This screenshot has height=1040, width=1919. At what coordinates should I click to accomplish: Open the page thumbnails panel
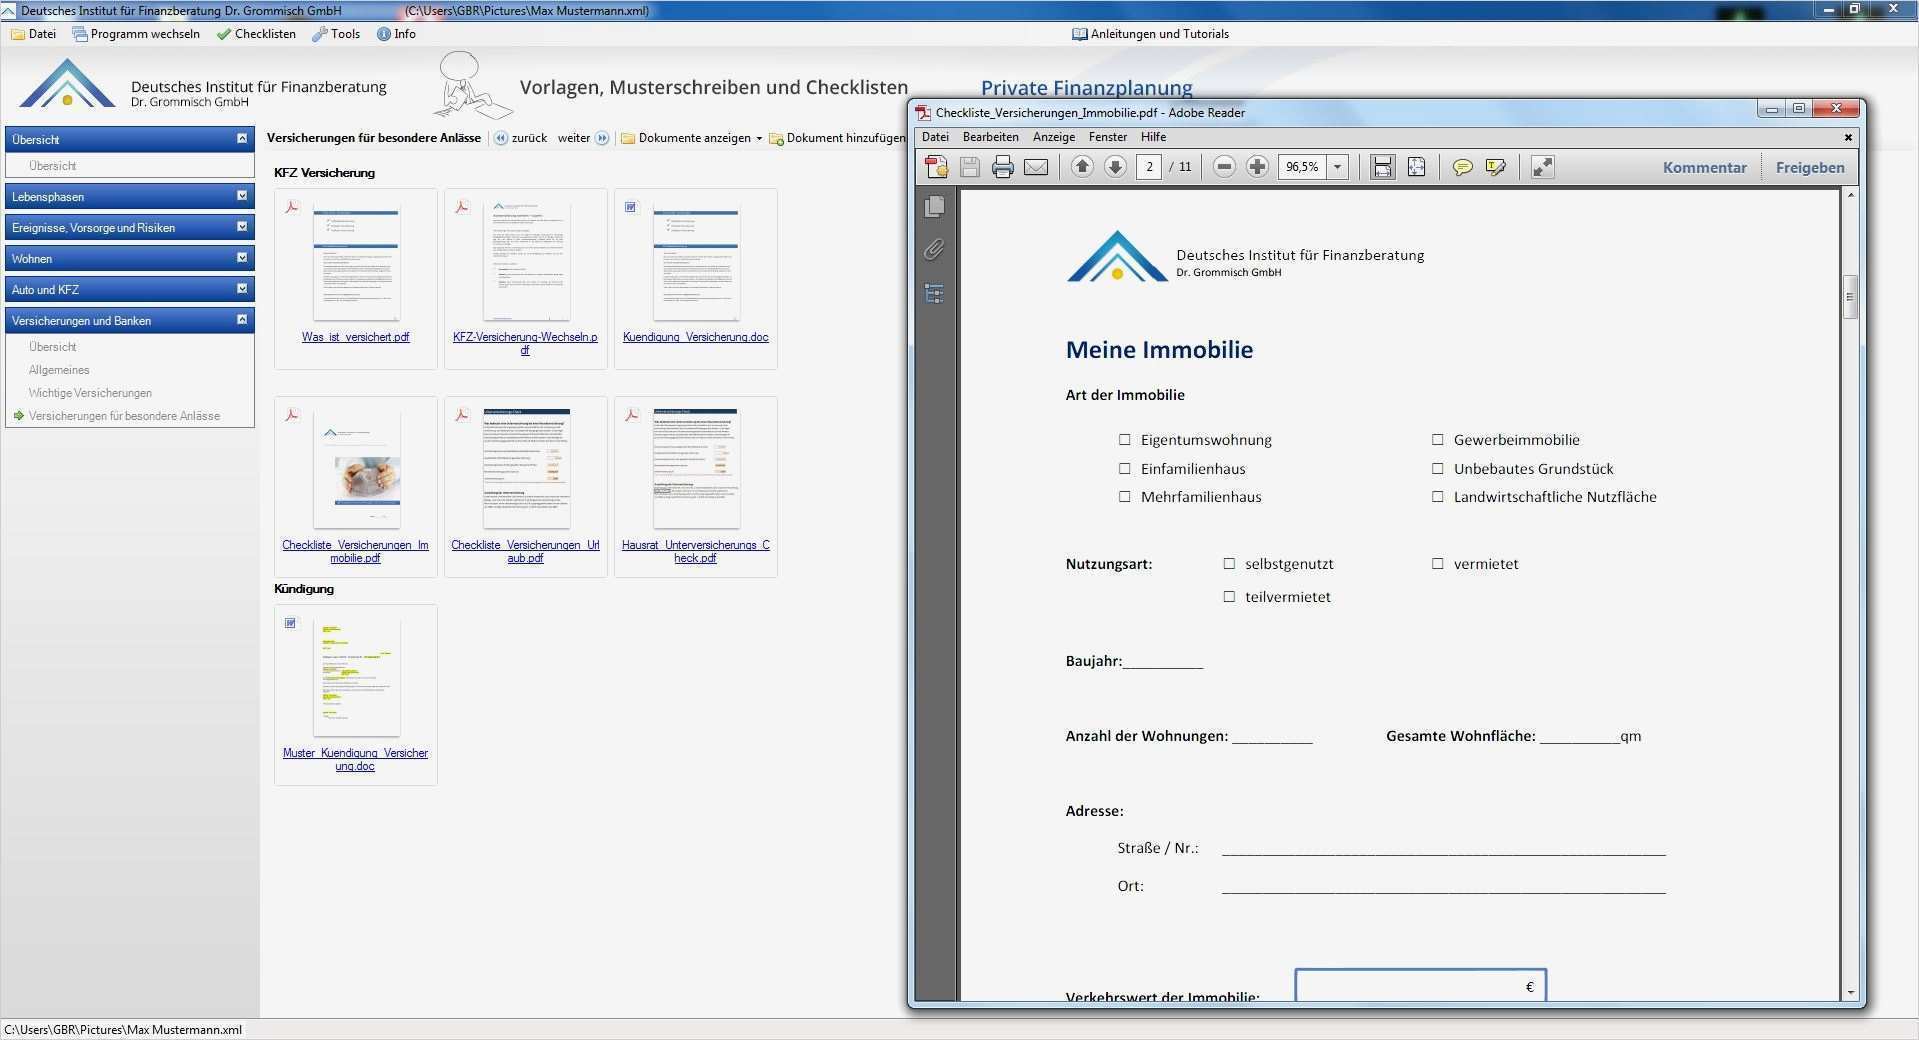[935, 205]
